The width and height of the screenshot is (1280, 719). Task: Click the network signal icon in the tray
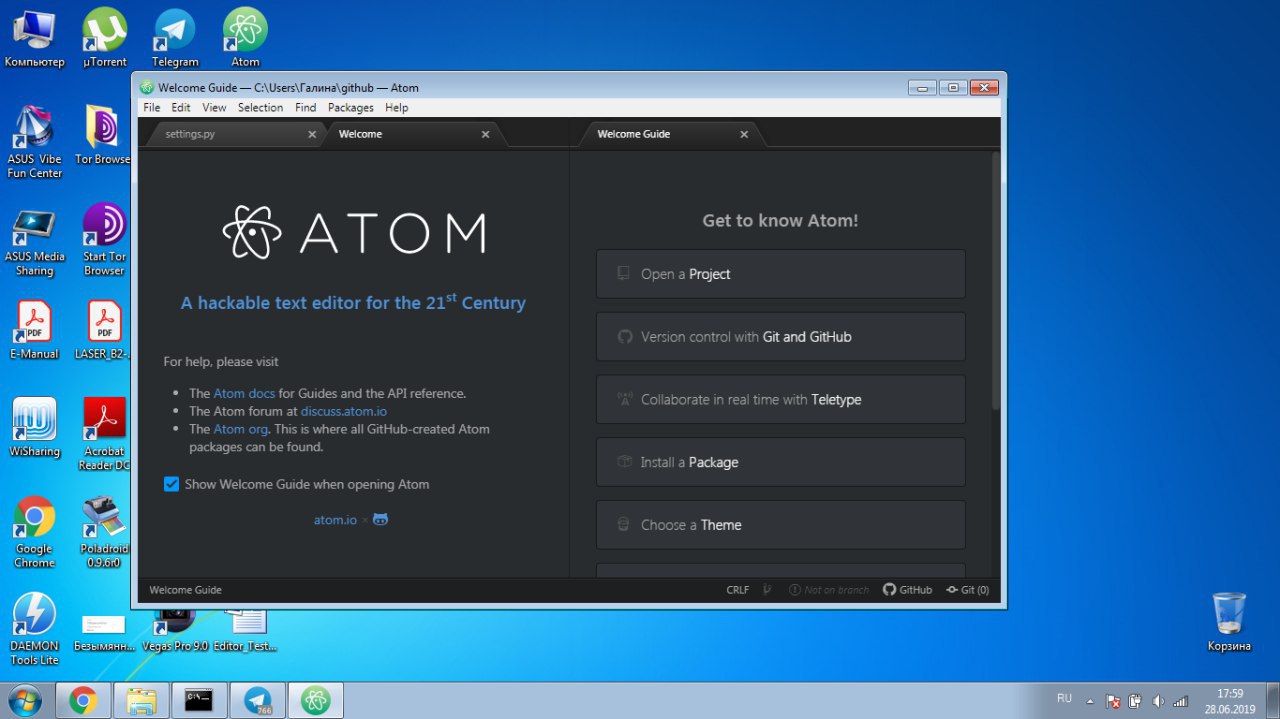point(1181,701)
